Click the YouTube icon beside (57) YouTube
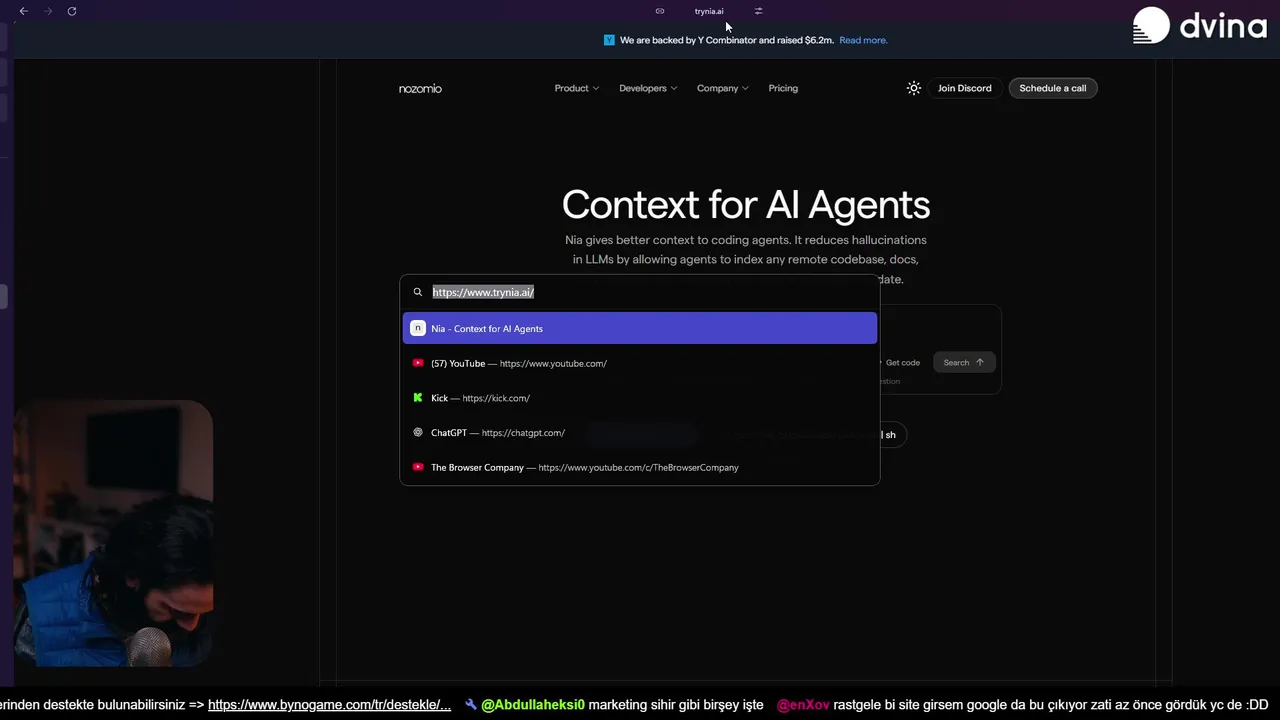Screen dimensions: 1280x720 pyautogui.click(x=418, y=363)
